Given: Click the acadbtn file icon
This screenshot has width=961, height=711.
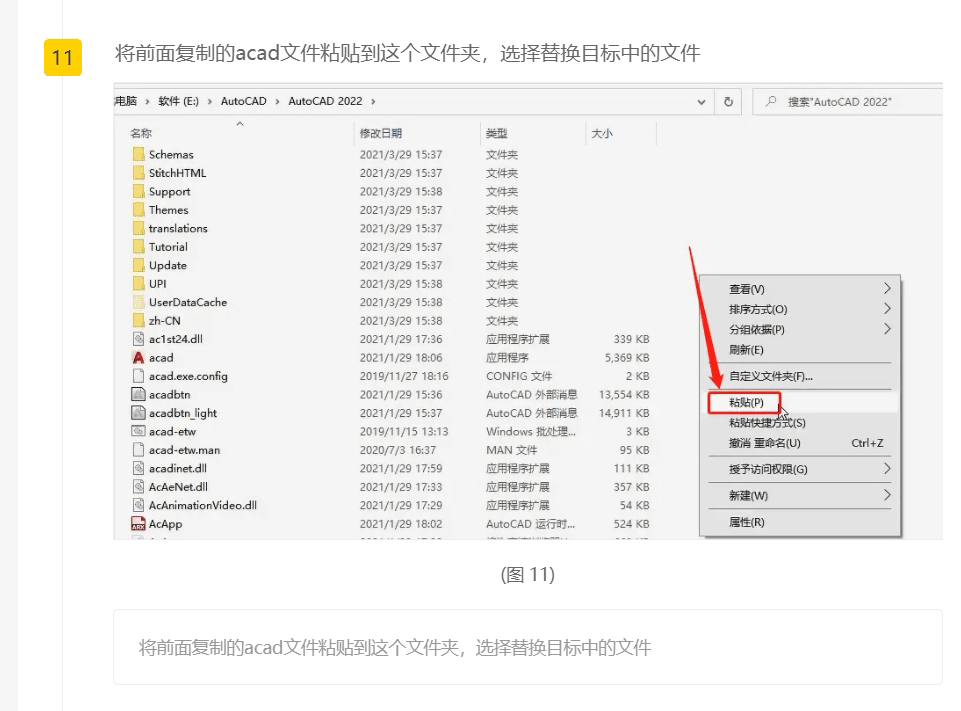Looking at the screenshot, I should tap(139, 394).
